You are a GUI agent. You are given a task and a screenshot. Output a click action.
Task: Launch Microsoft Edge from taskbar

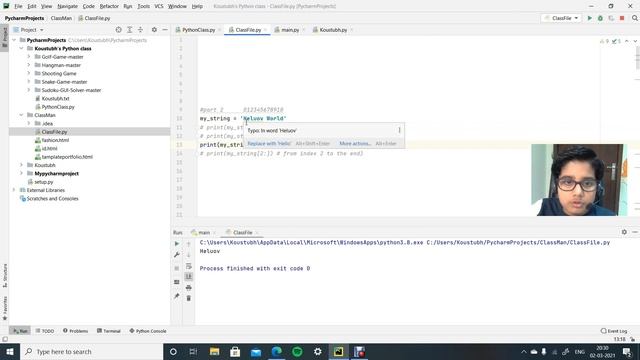pyautogui.click(x=277, y=351)
